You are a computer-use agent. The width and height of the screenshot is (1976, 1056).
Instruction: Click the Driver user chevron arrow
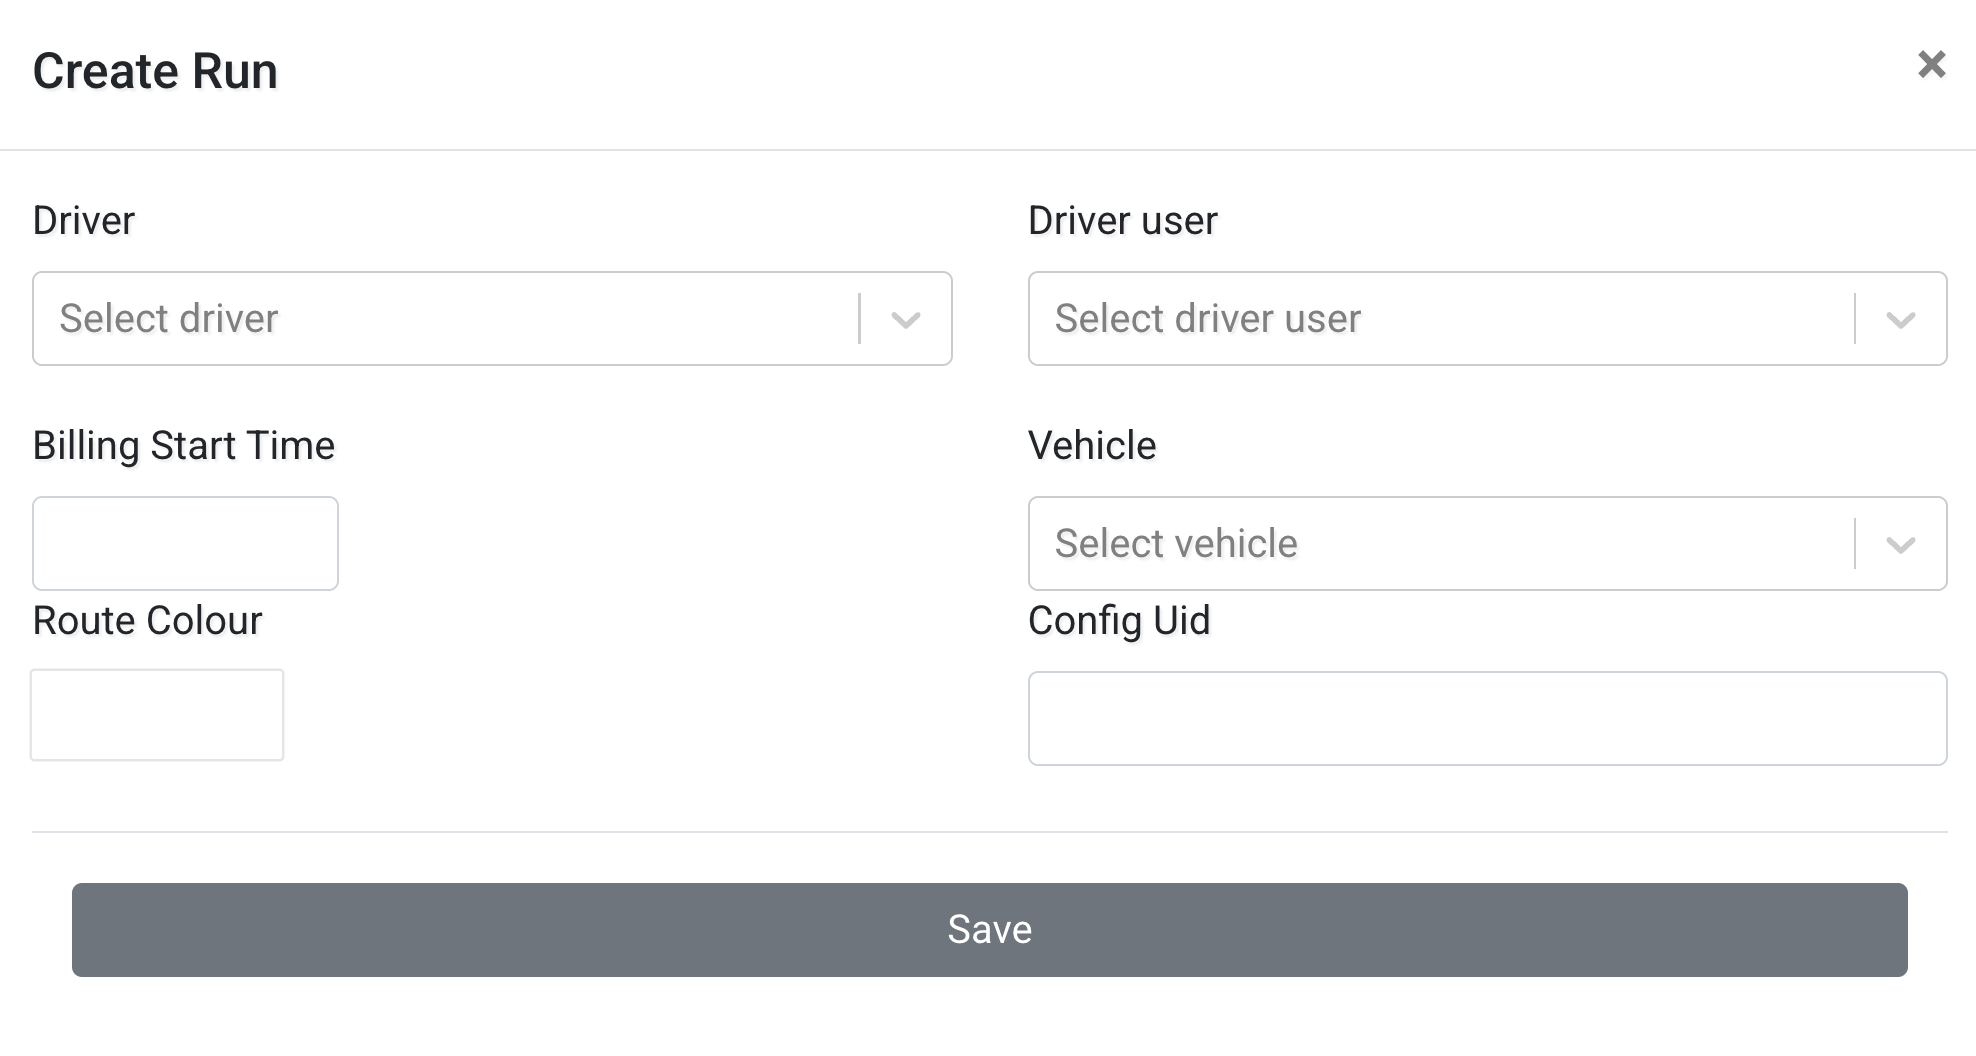coord(1901,318)
